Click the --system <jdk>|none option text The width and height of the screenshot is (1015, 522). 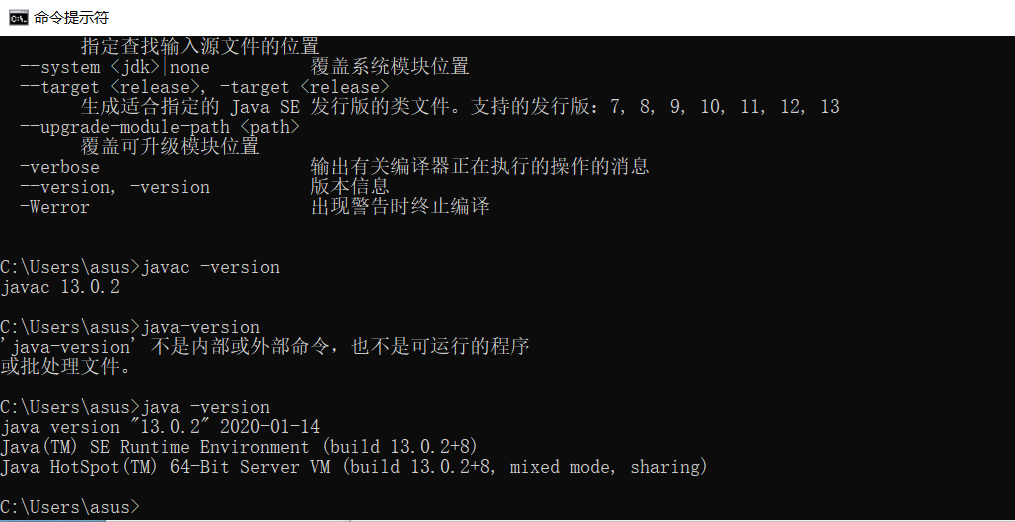click(x=115, y=67)
